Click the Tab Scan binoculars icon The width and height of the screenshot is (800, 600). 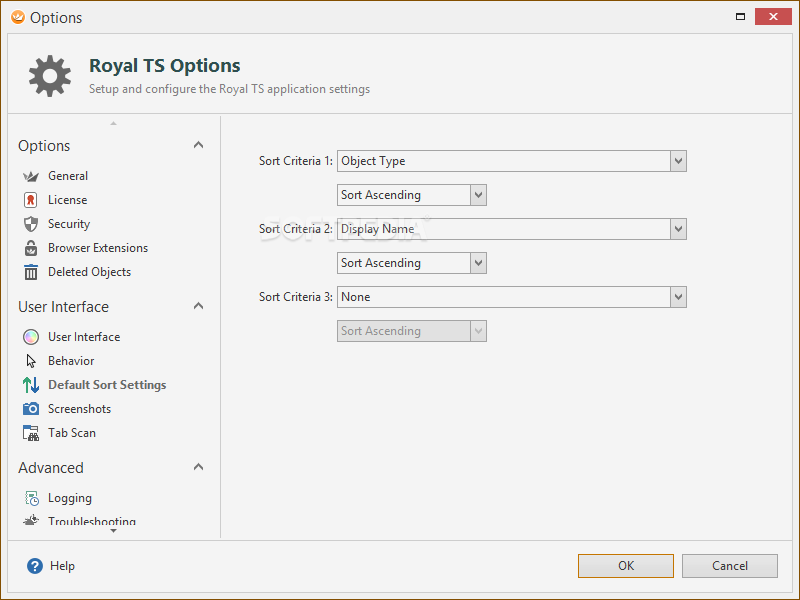point(31,433)
